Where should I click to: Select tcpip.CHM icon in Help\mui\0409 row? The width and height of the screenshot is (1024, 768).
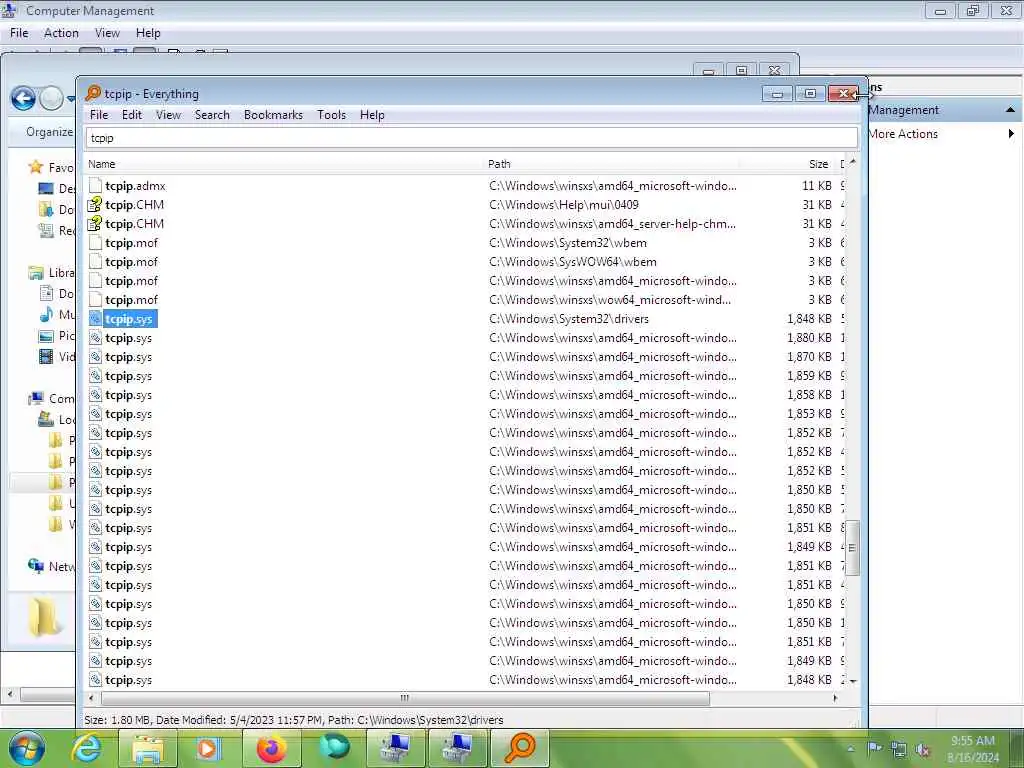tap(95, 205)
